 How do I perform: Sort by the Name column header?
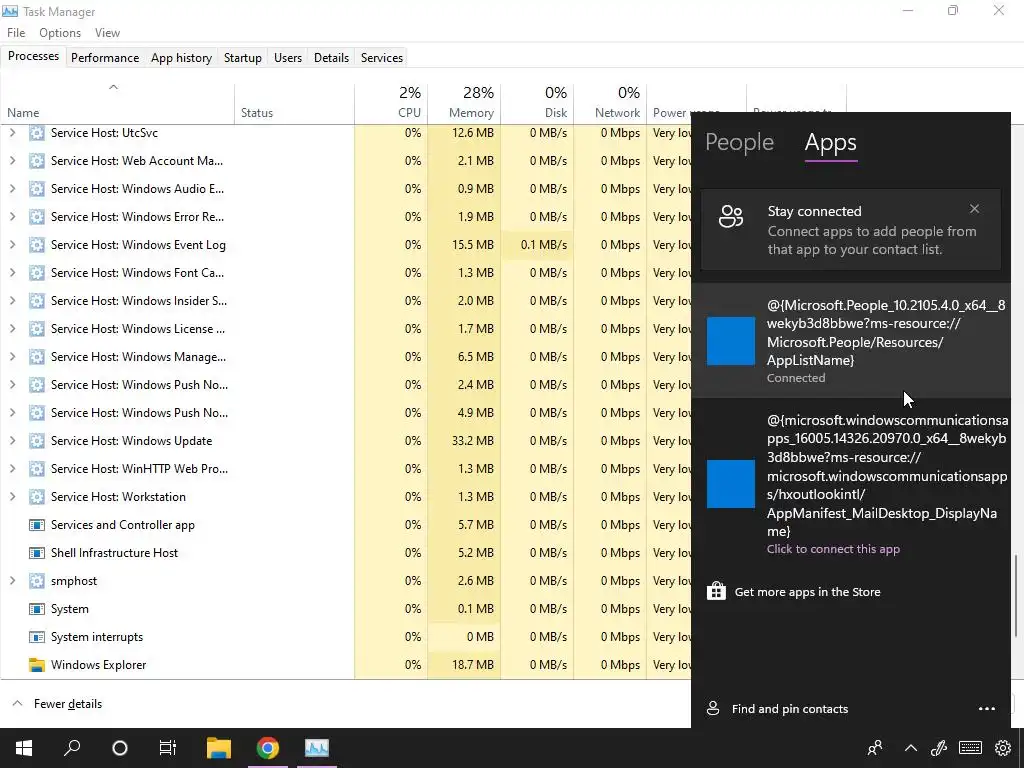pyautogui.click(x=118, y=103)
